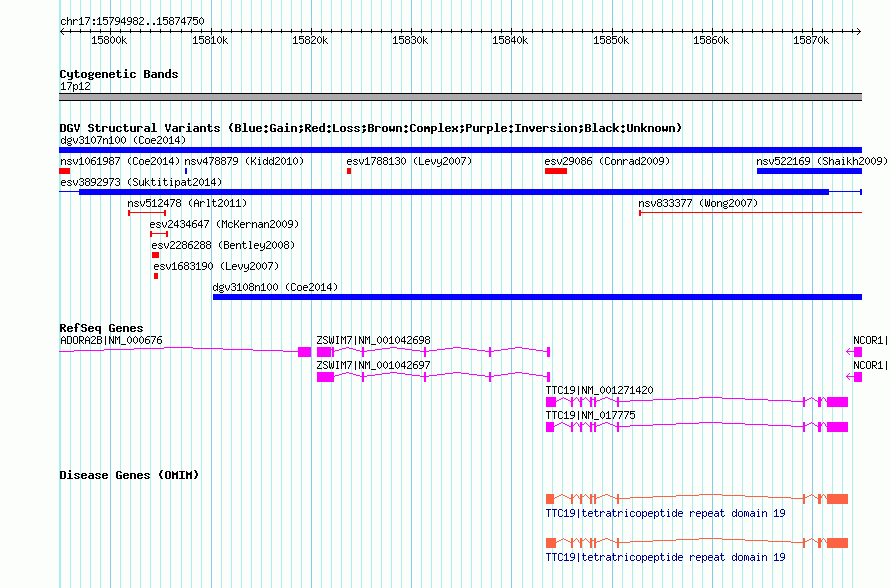The image size is (890, 588).
Task: Select the esv3892973 (Suktitipat2014) variant label
Action: click(141, 182)
